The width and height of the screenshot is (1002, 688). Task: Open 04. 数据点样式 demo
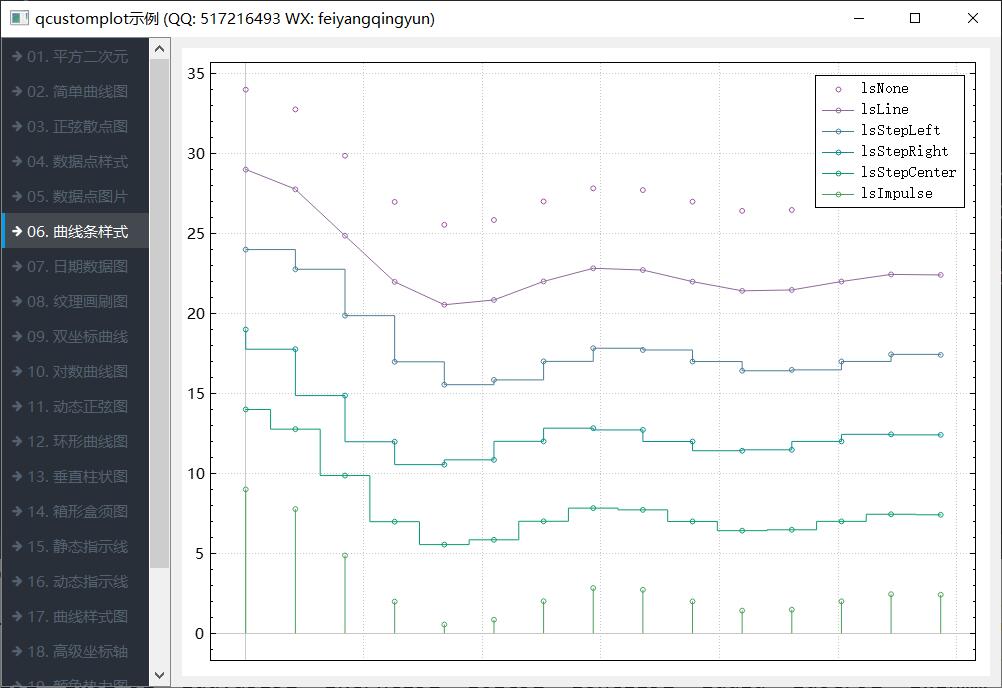[76, 162]
